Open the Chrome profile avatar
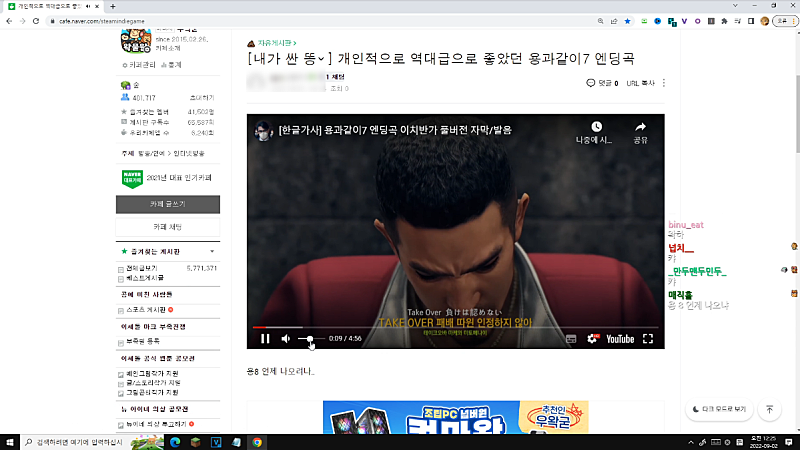Screen dimensions: 800x450 pos(764,21)
